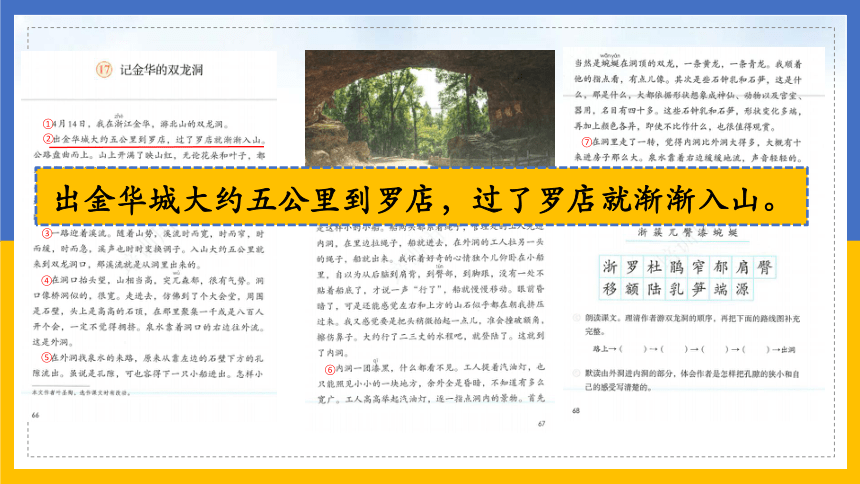Click the route diagram line starting 路上→
This screenshot has height=484, width=860.
pyautogui.click(x=694, y=349)
